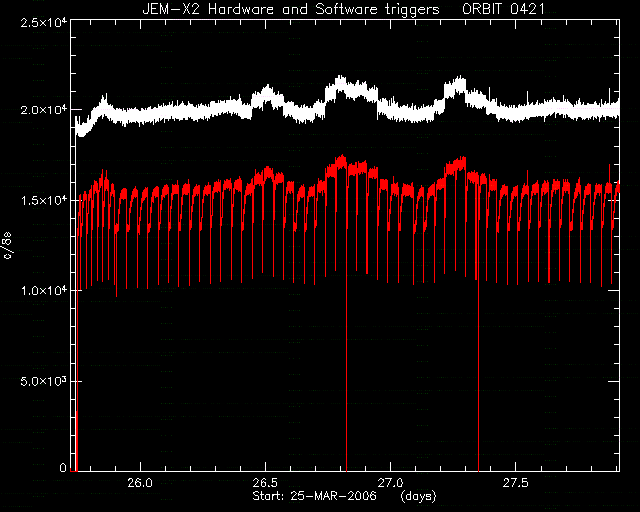640x512 pixels.
Task: Click the JEM-X2 Hardware and Software triggers title
Action: tap(291, 9)
